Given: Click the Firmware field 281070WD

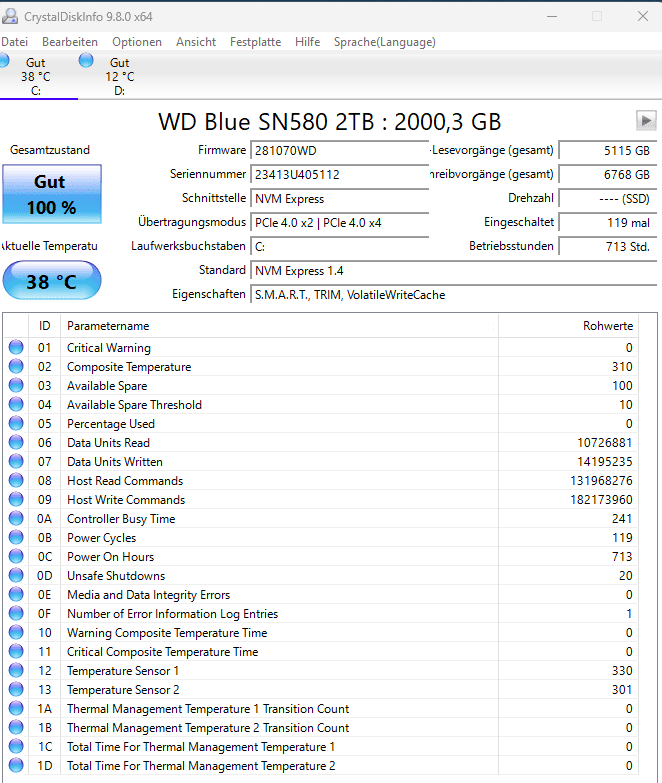Looking at the screenshot, I should tap(339, 150).
